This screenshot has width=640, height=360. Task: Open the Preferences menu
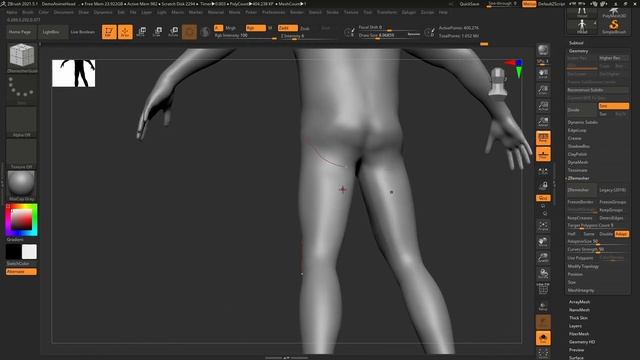273,12
